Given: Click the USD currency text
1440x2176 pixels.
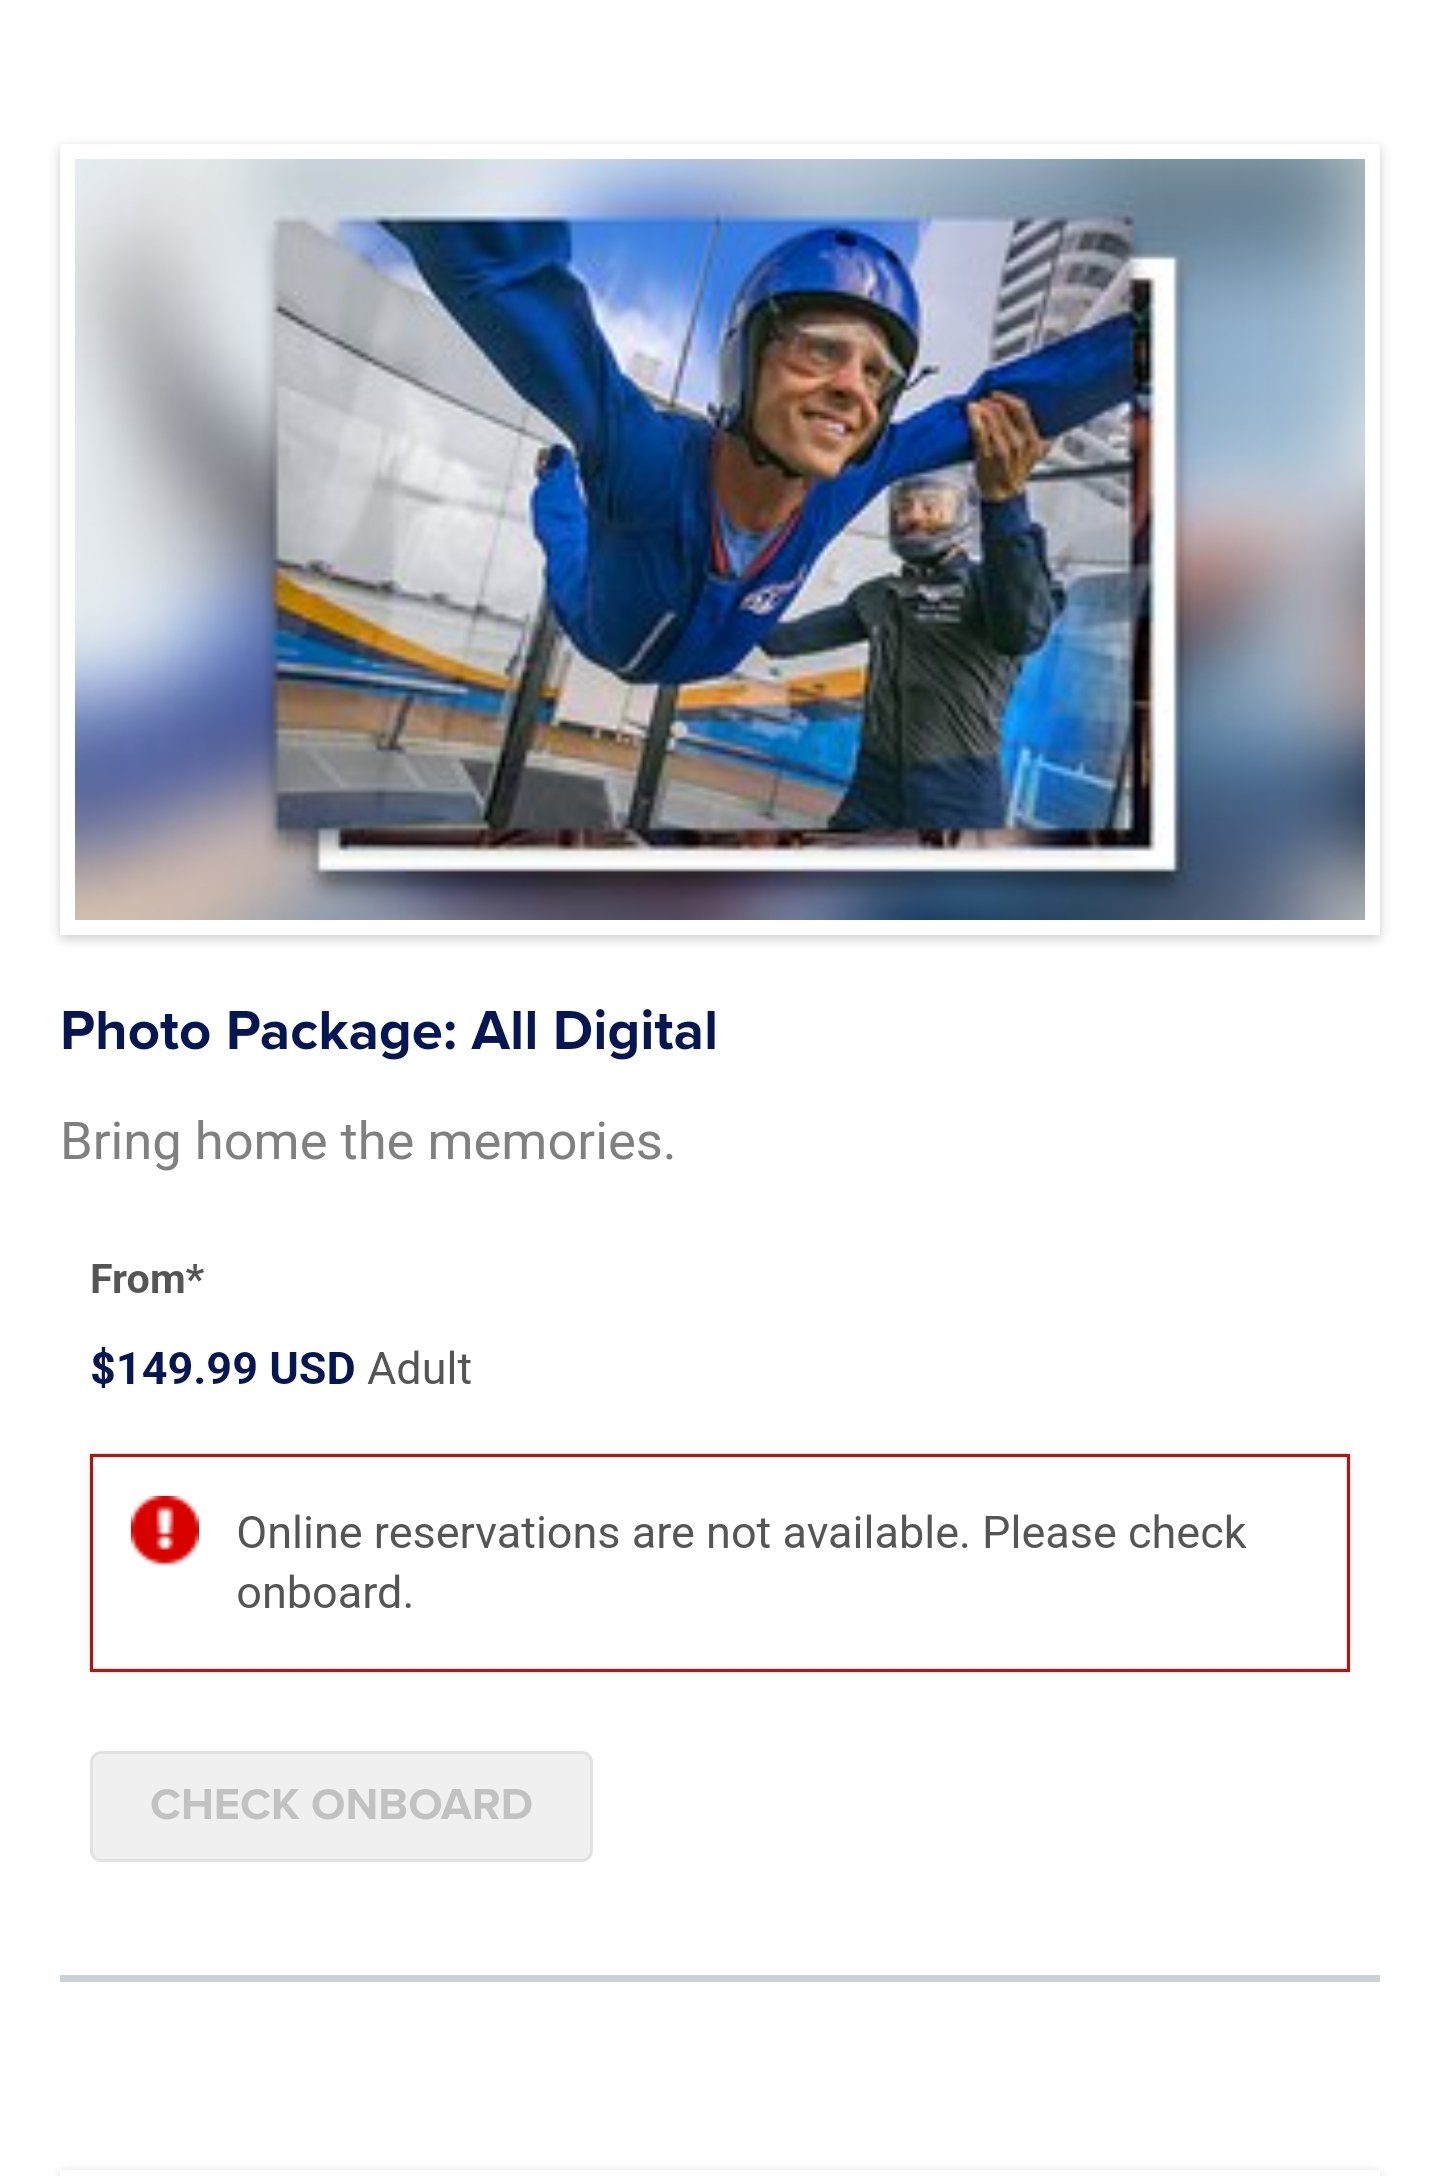Looking at the screenshot, I should click(x=312, y=1368).
